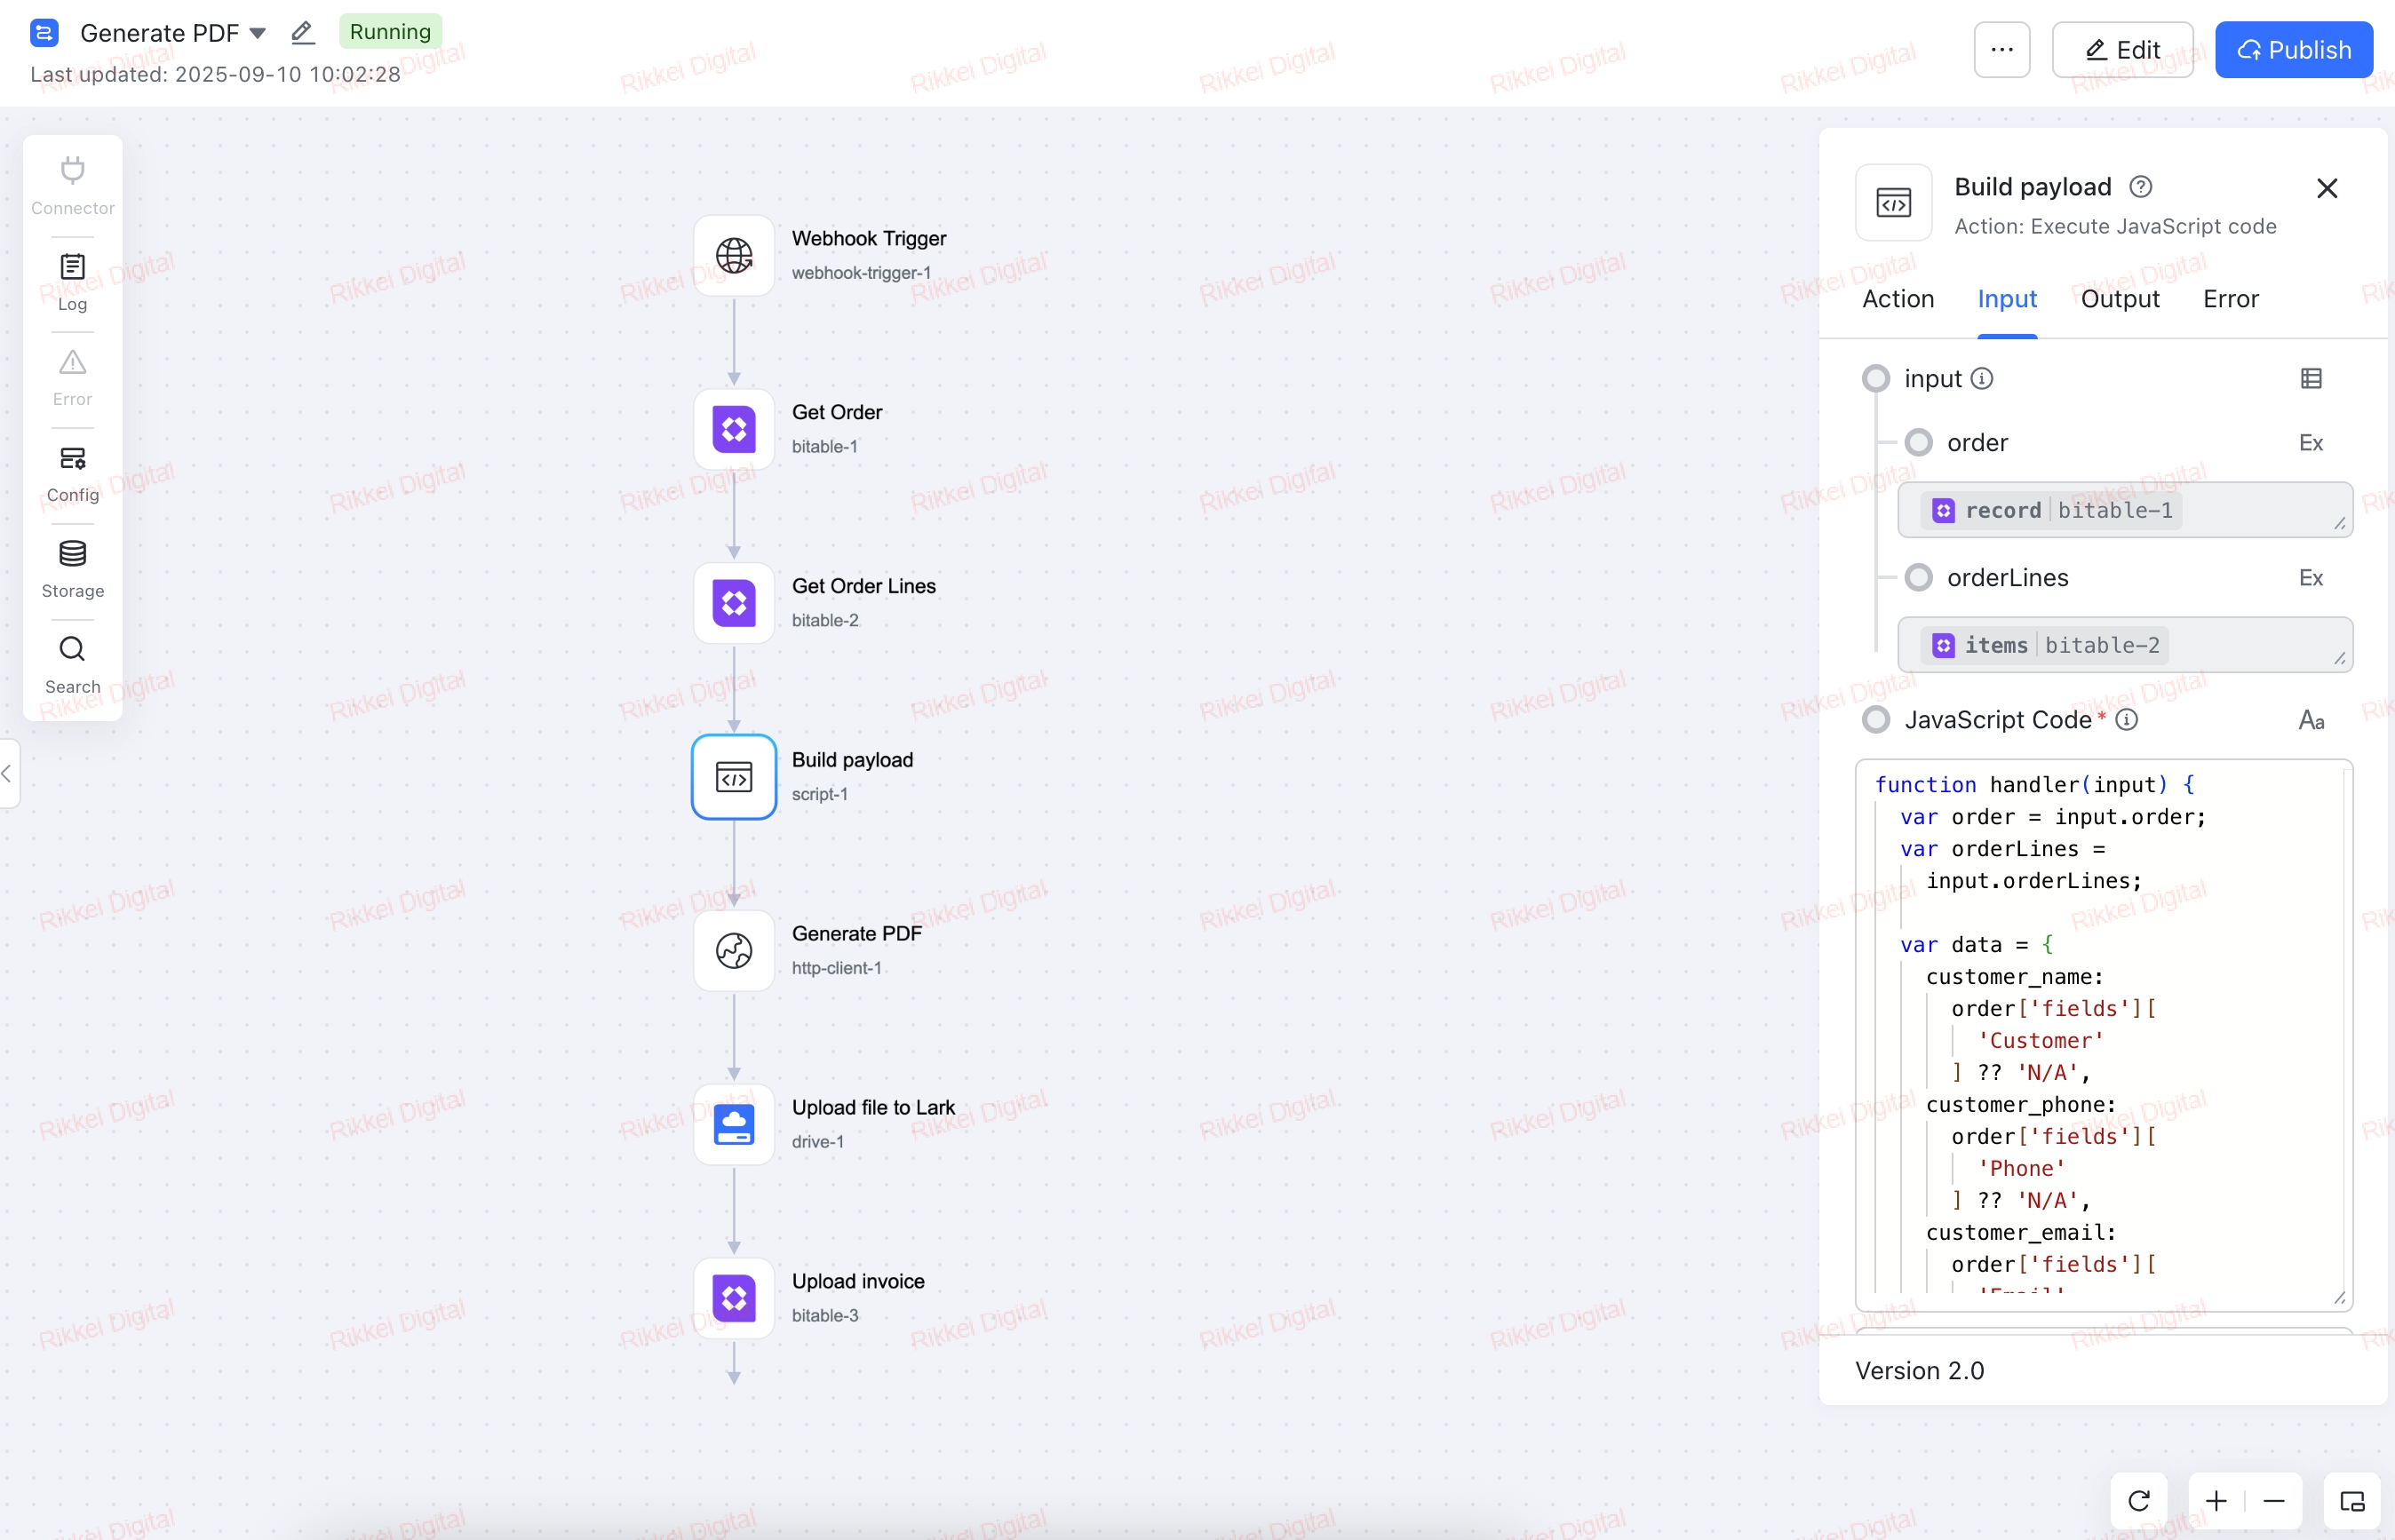Open the Storage sidebar item

pyautogui.click(x=72, y=568)
